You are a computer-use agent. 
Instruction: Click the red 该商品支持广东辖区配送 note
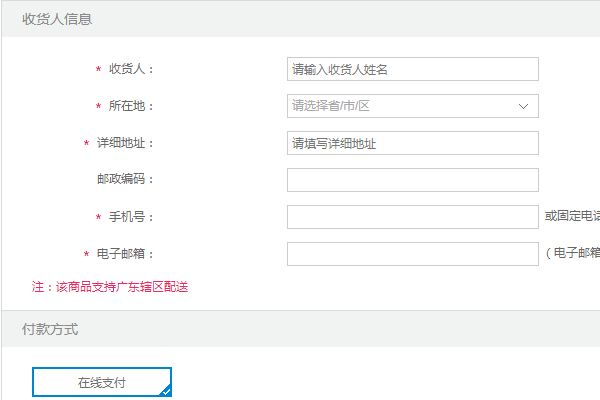[x=122, y=287]
